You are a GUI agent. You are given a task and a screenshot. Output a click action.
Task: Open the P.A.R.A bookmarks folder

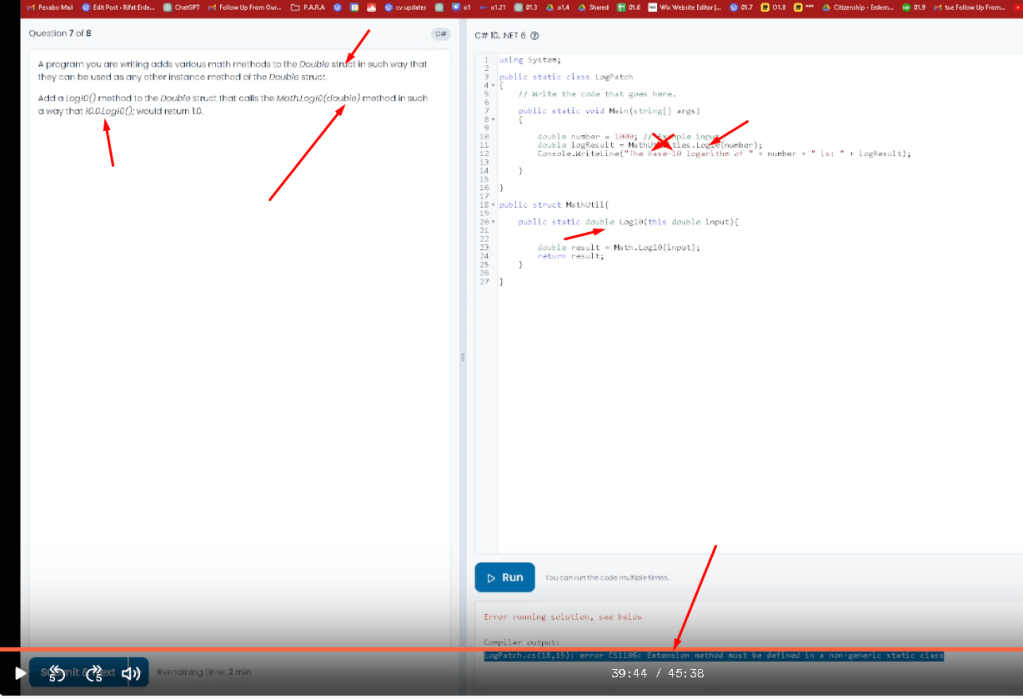pyautogui.click(x=308, y=7)
